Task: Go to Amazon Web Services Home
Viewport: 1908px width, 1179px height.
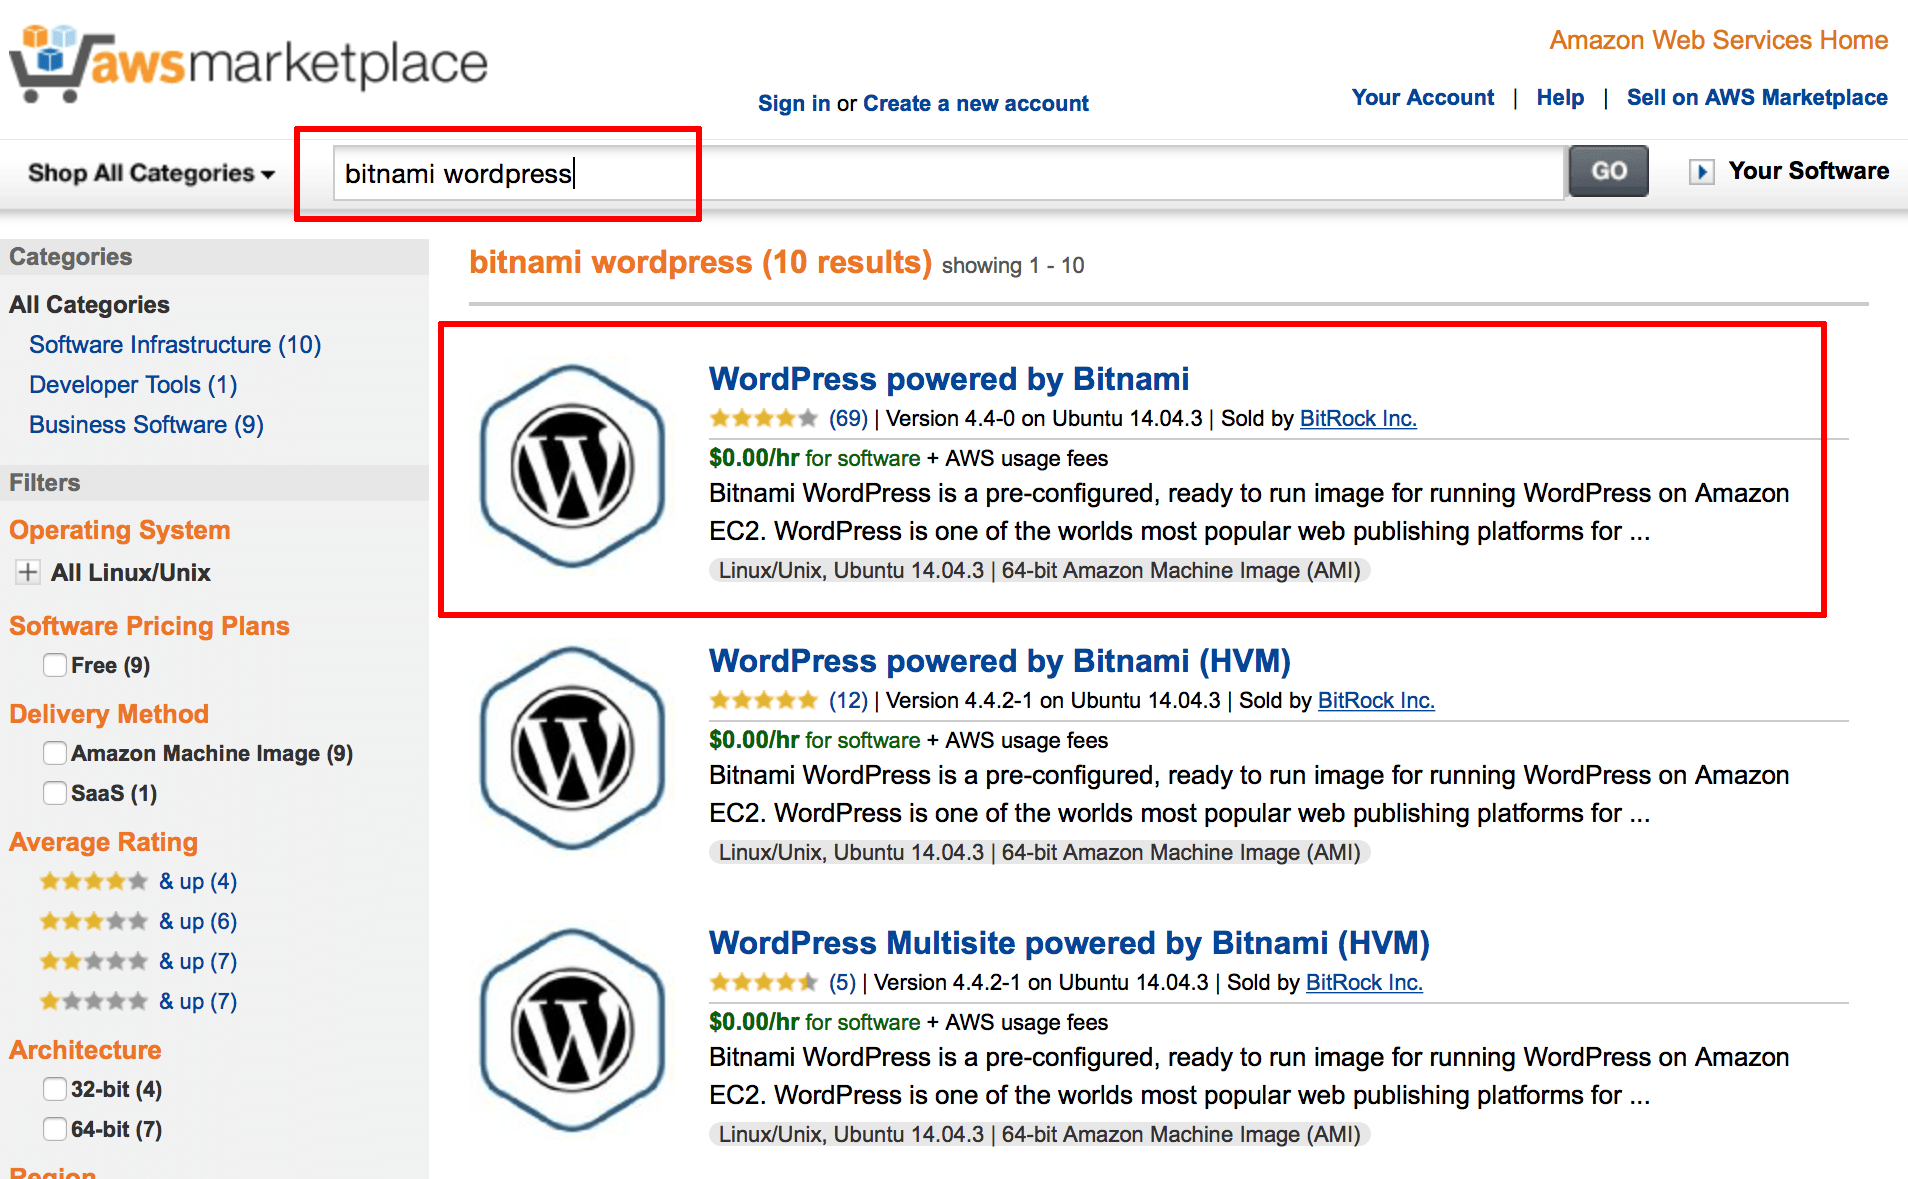Action: (x=1719, y=40)
